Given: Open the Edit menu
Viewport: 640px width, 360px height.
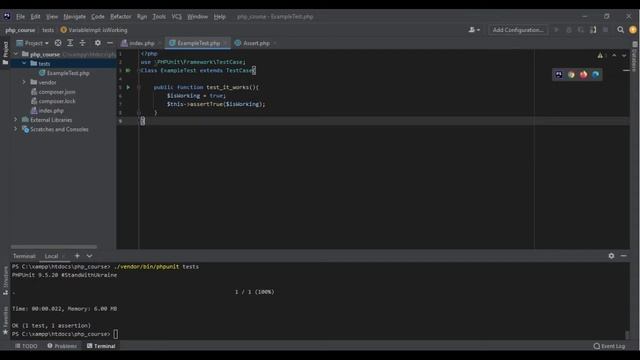Looking at the screenshot, I should point(36,17).
